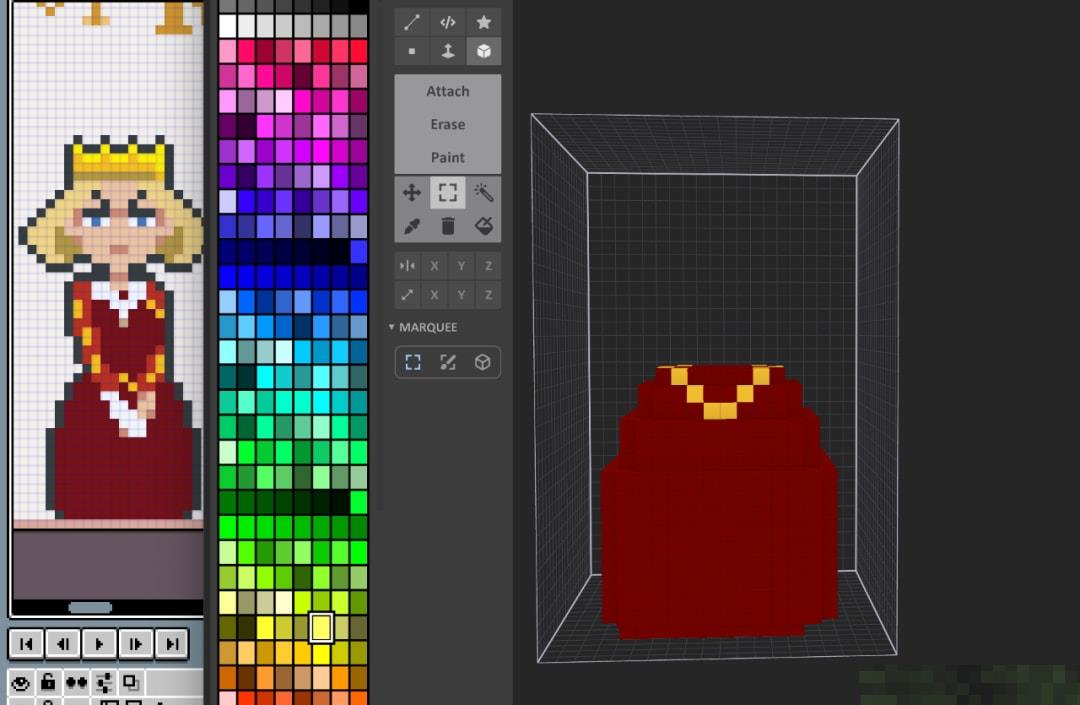Pick bright green swatch ending dark-green row

pos(358,503)
